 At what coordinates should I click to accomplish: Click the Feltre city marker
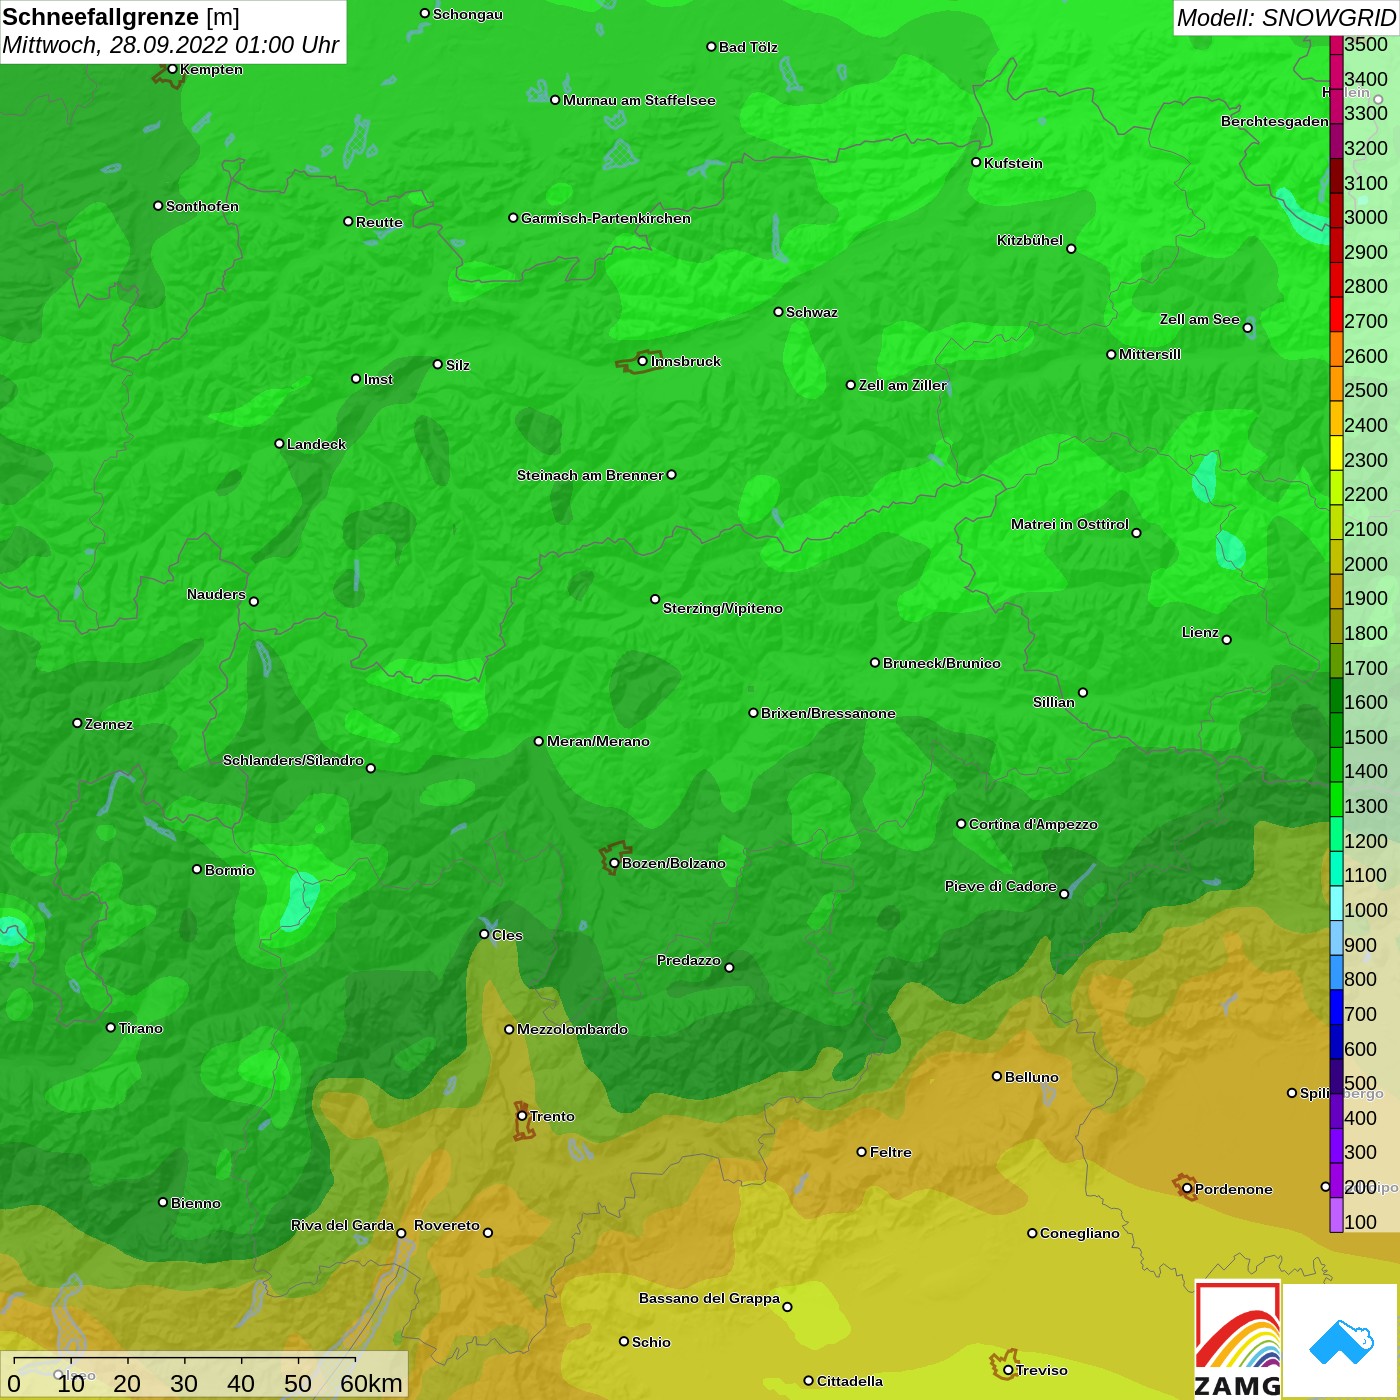coord(861,1152)
